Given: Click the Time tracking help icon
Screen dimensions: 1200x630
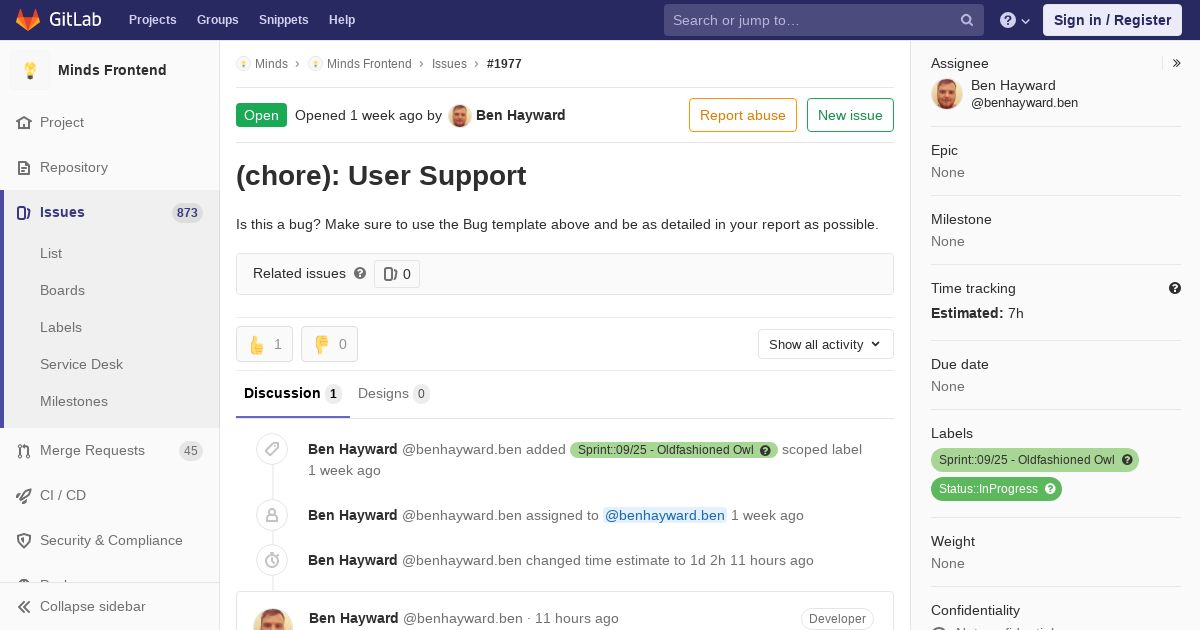Looking at the screenshot, I should click(1175, 288).
